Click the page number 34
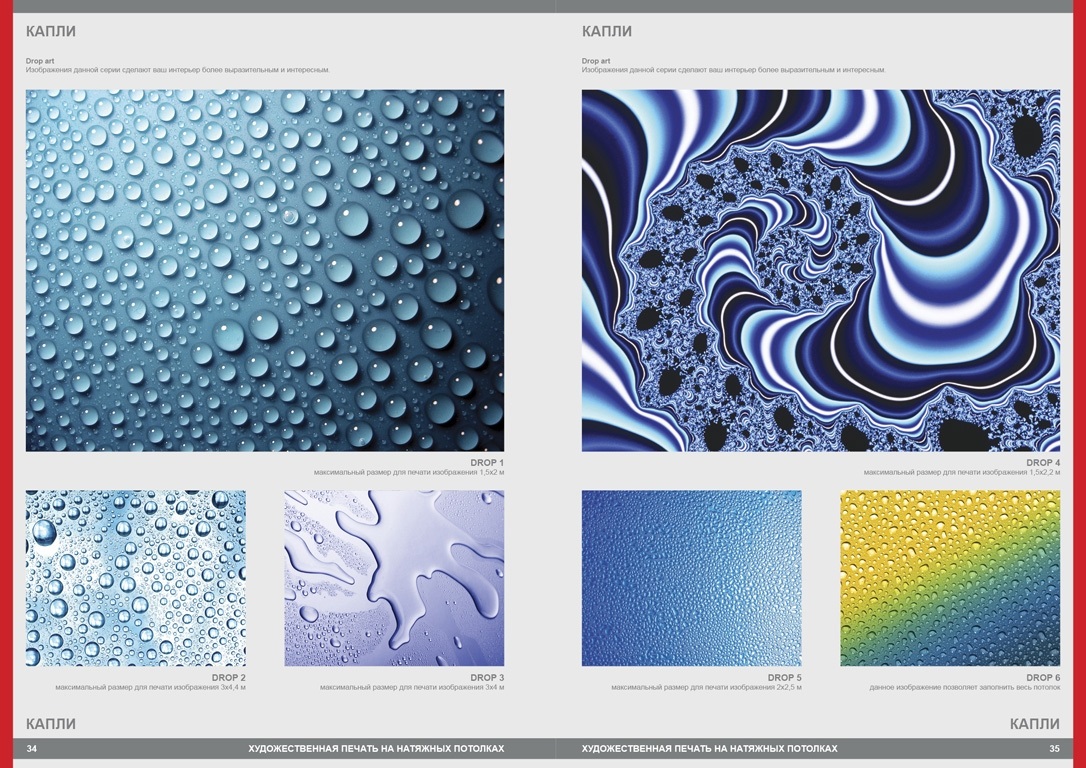Viewport: 1086px width, 768px height. tap(32, 749)
